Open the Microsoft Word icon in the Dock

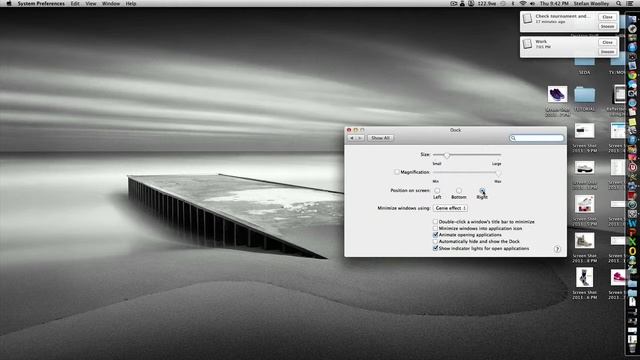[632, 222]
